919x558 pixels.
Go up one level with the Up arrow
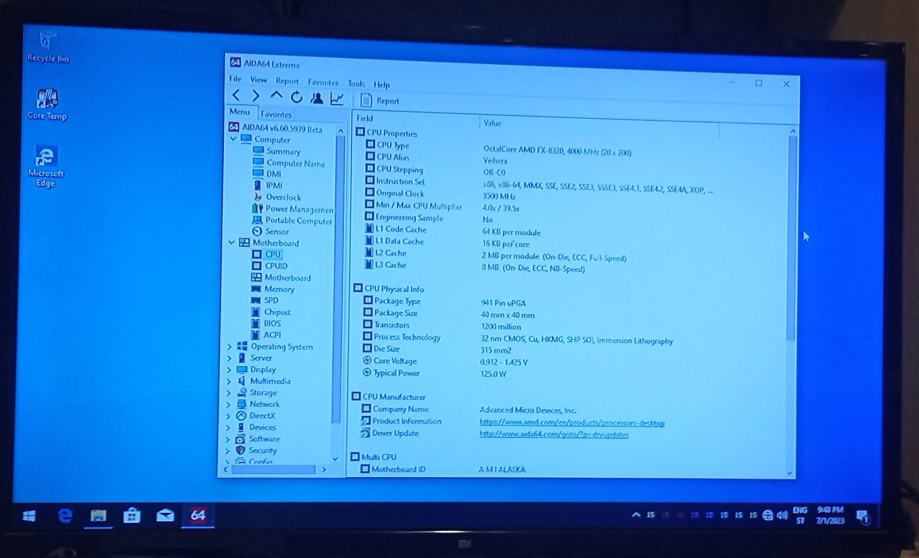tap(276, 96)
